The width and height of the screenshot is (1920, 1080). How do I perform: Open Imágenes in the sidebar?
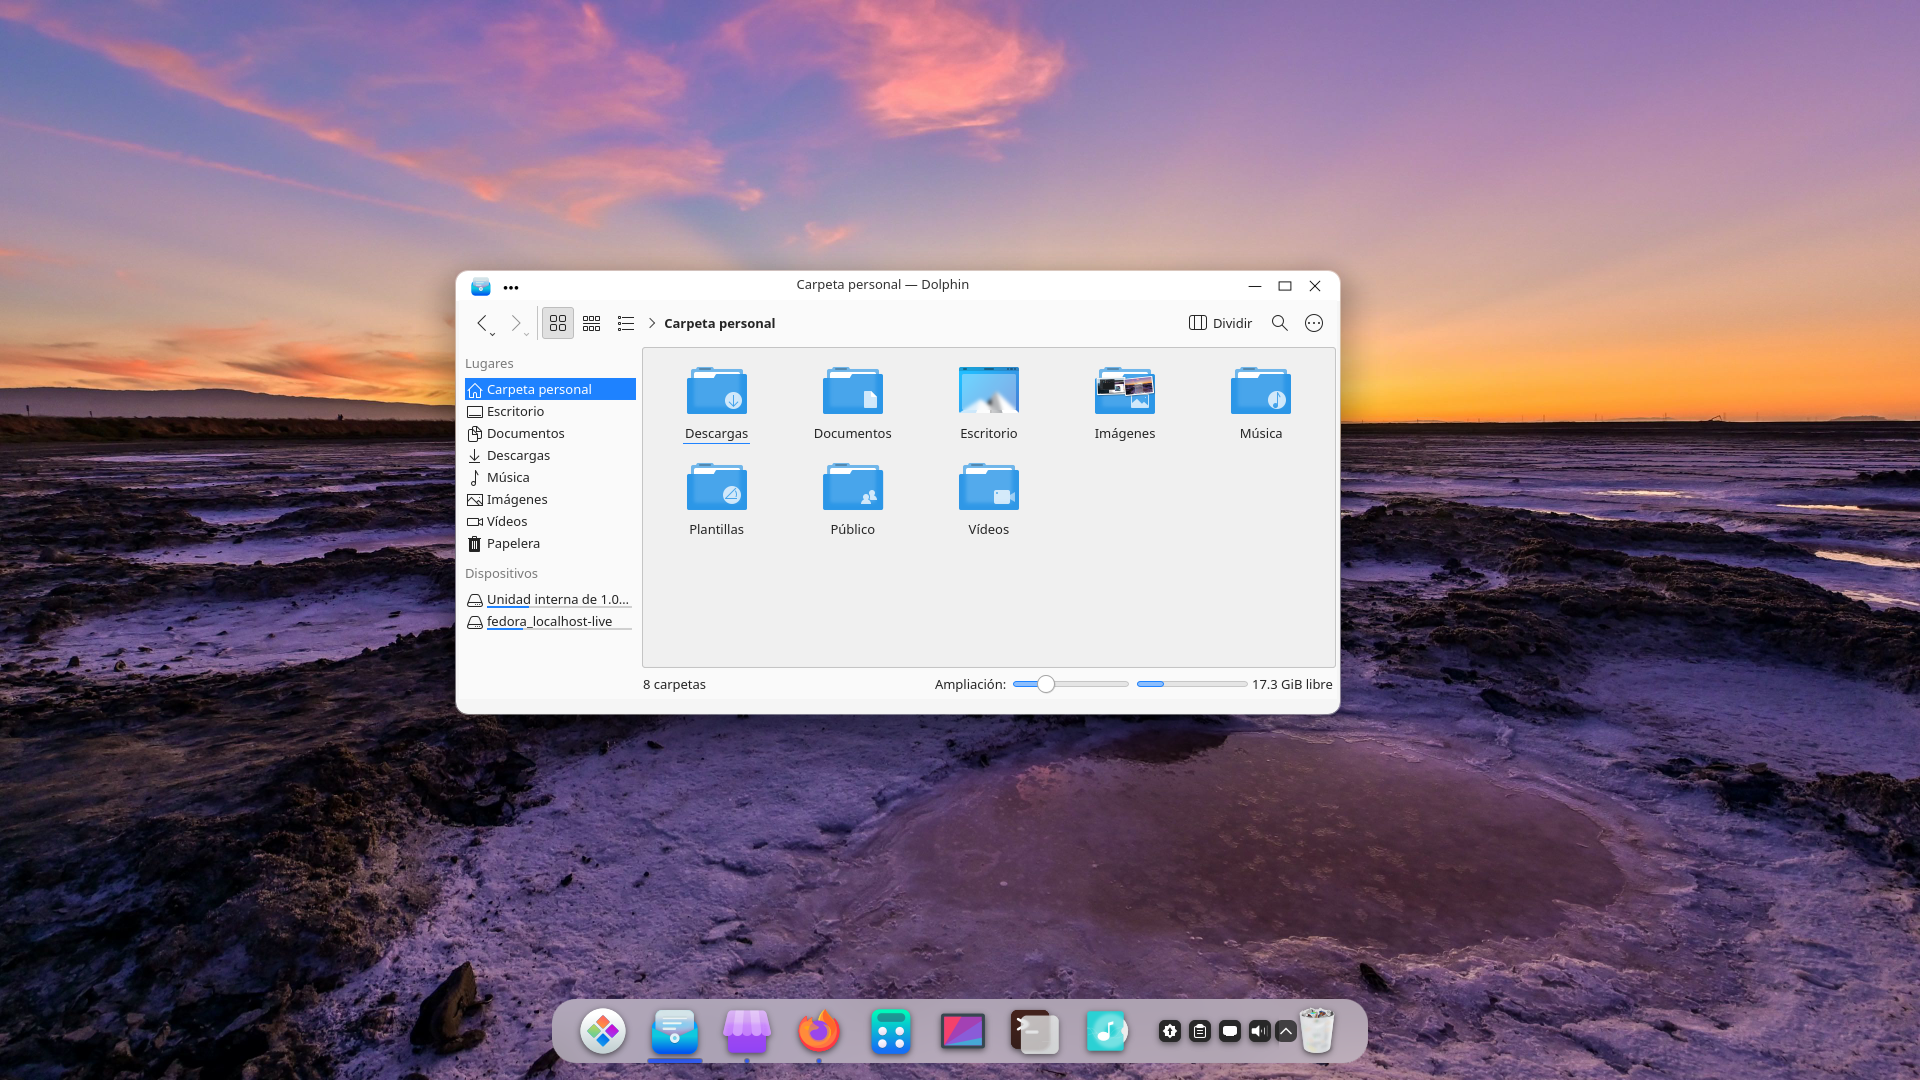(550, 499)
